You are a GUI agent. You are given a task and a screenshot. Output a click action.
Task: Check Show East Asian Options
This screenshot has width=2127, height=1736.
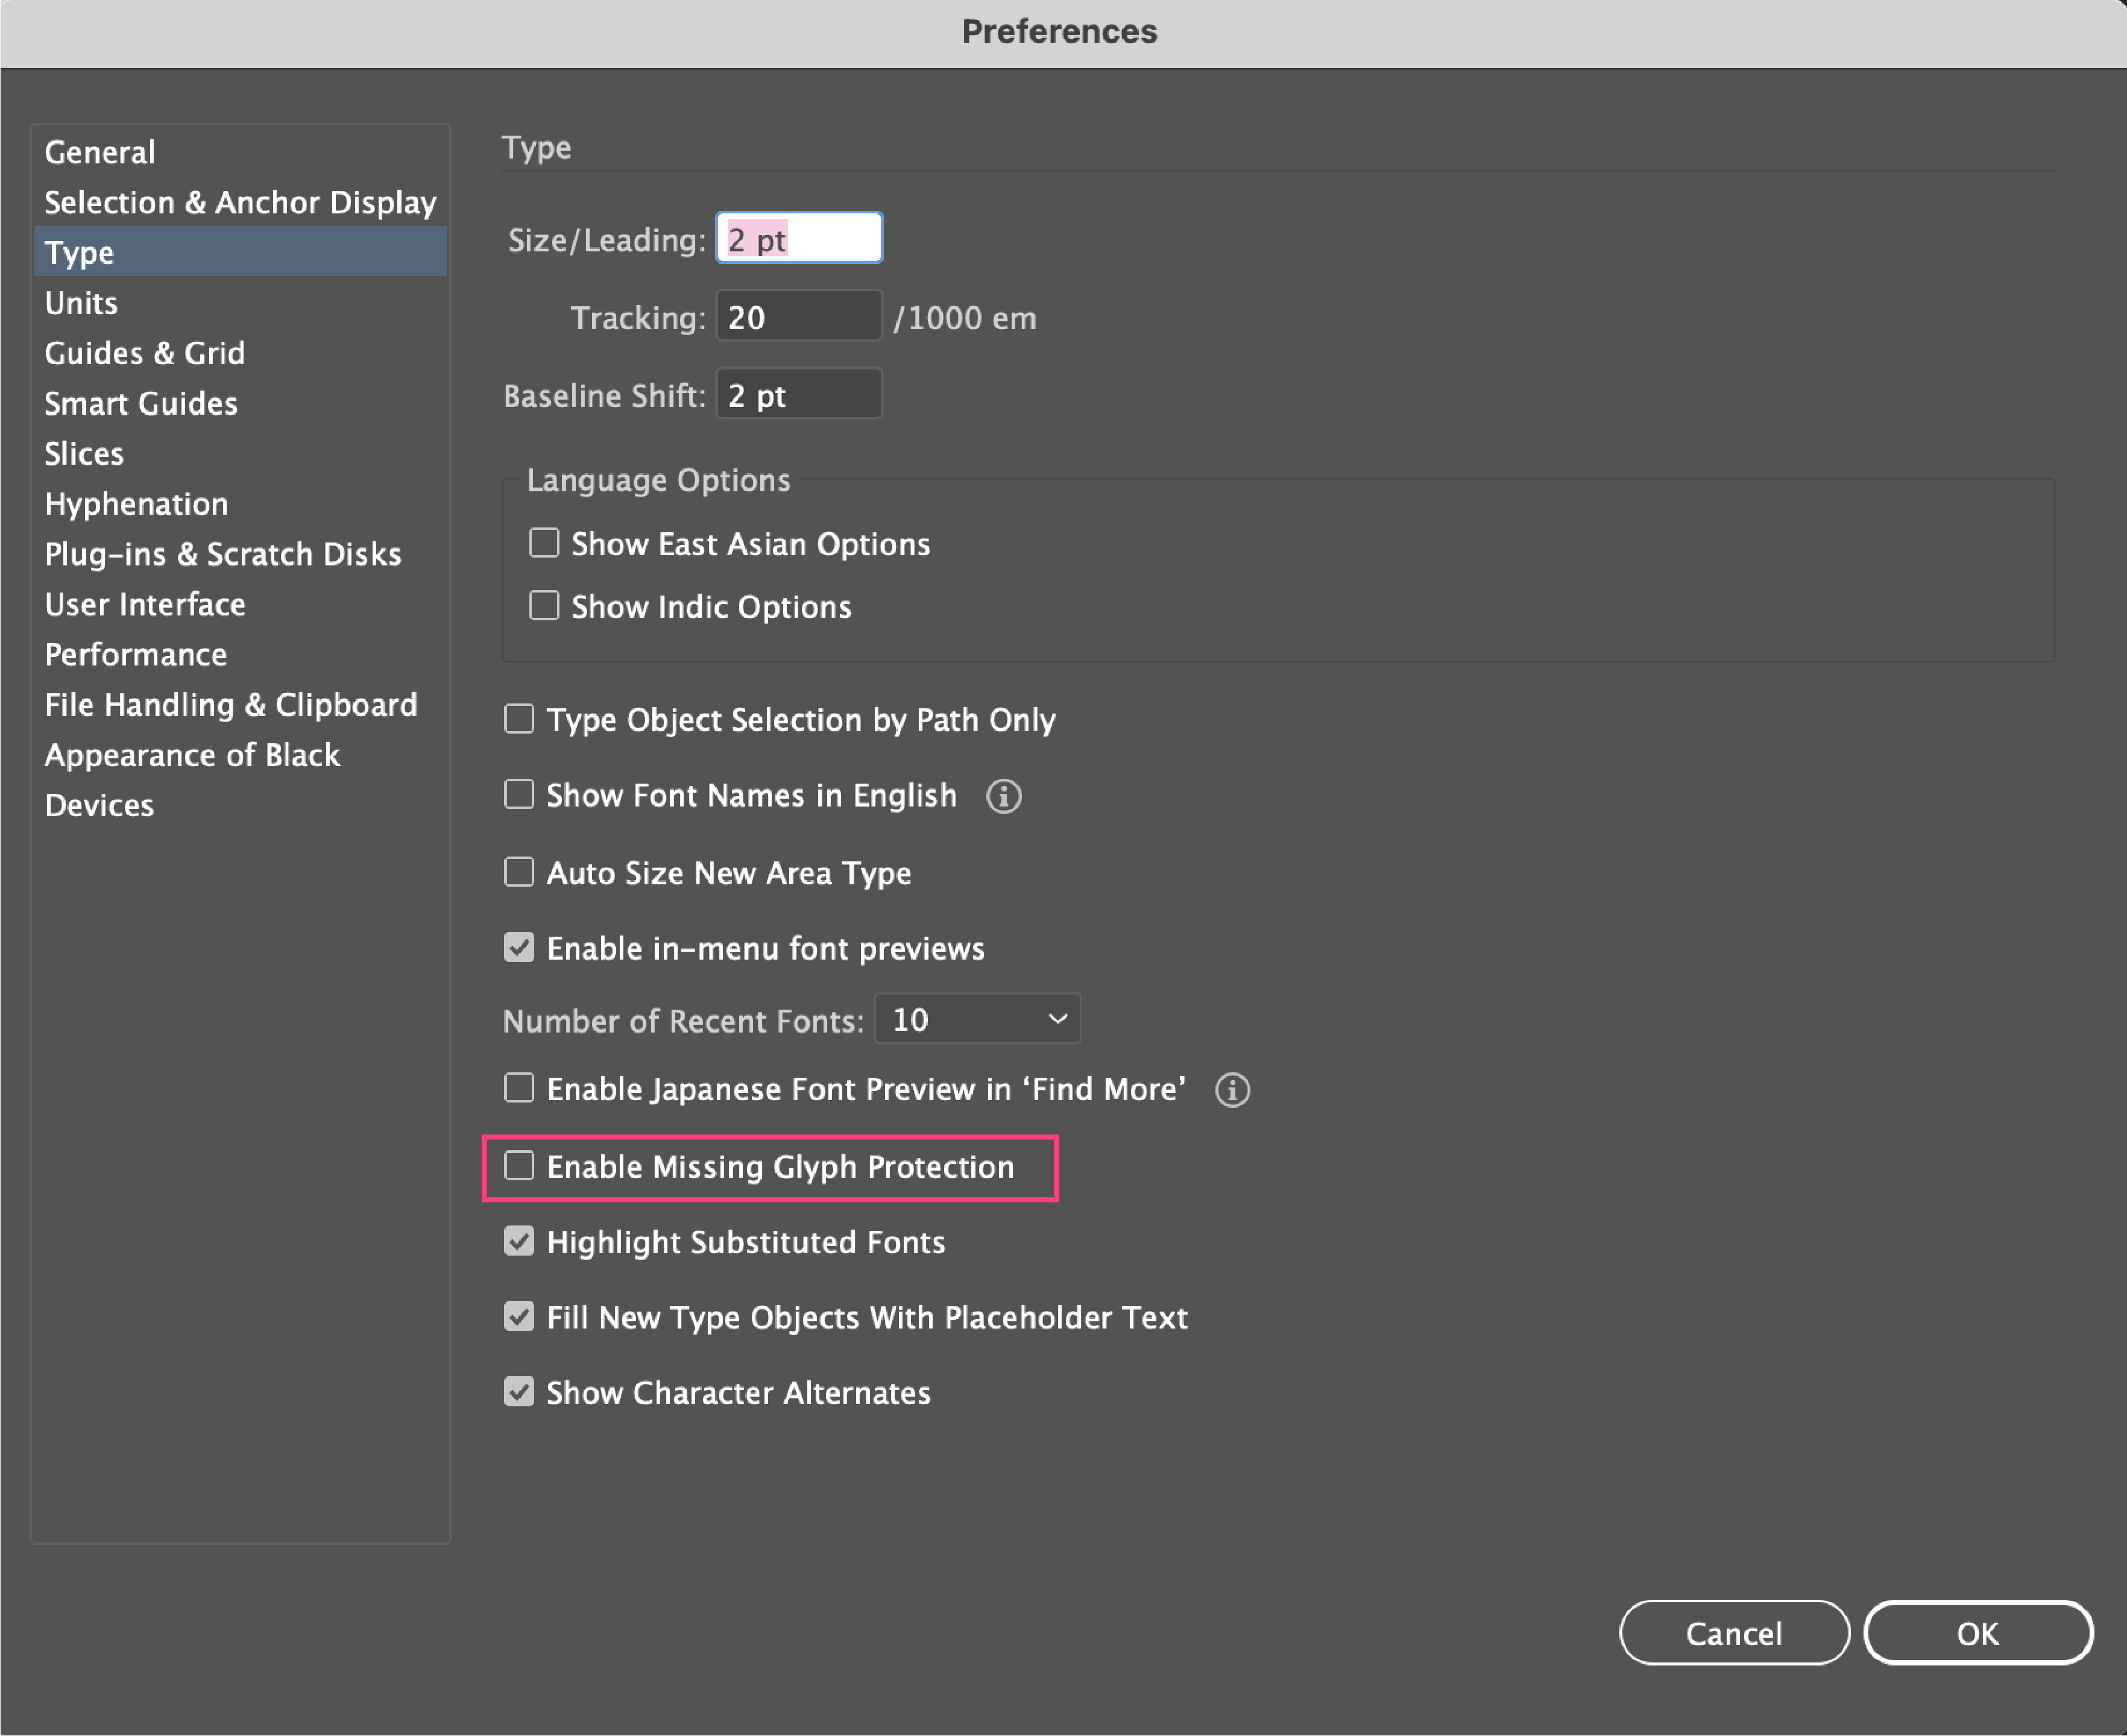coord(544,543)
